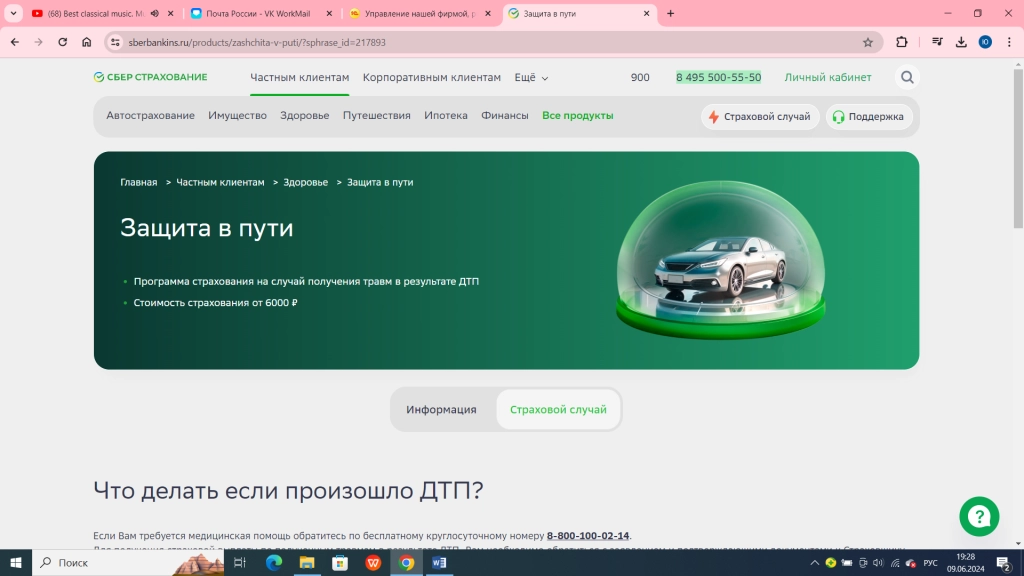This screenshot has height=576, width=1024.
Task: Expand the Ещё menu
Action: pos(531,77)
